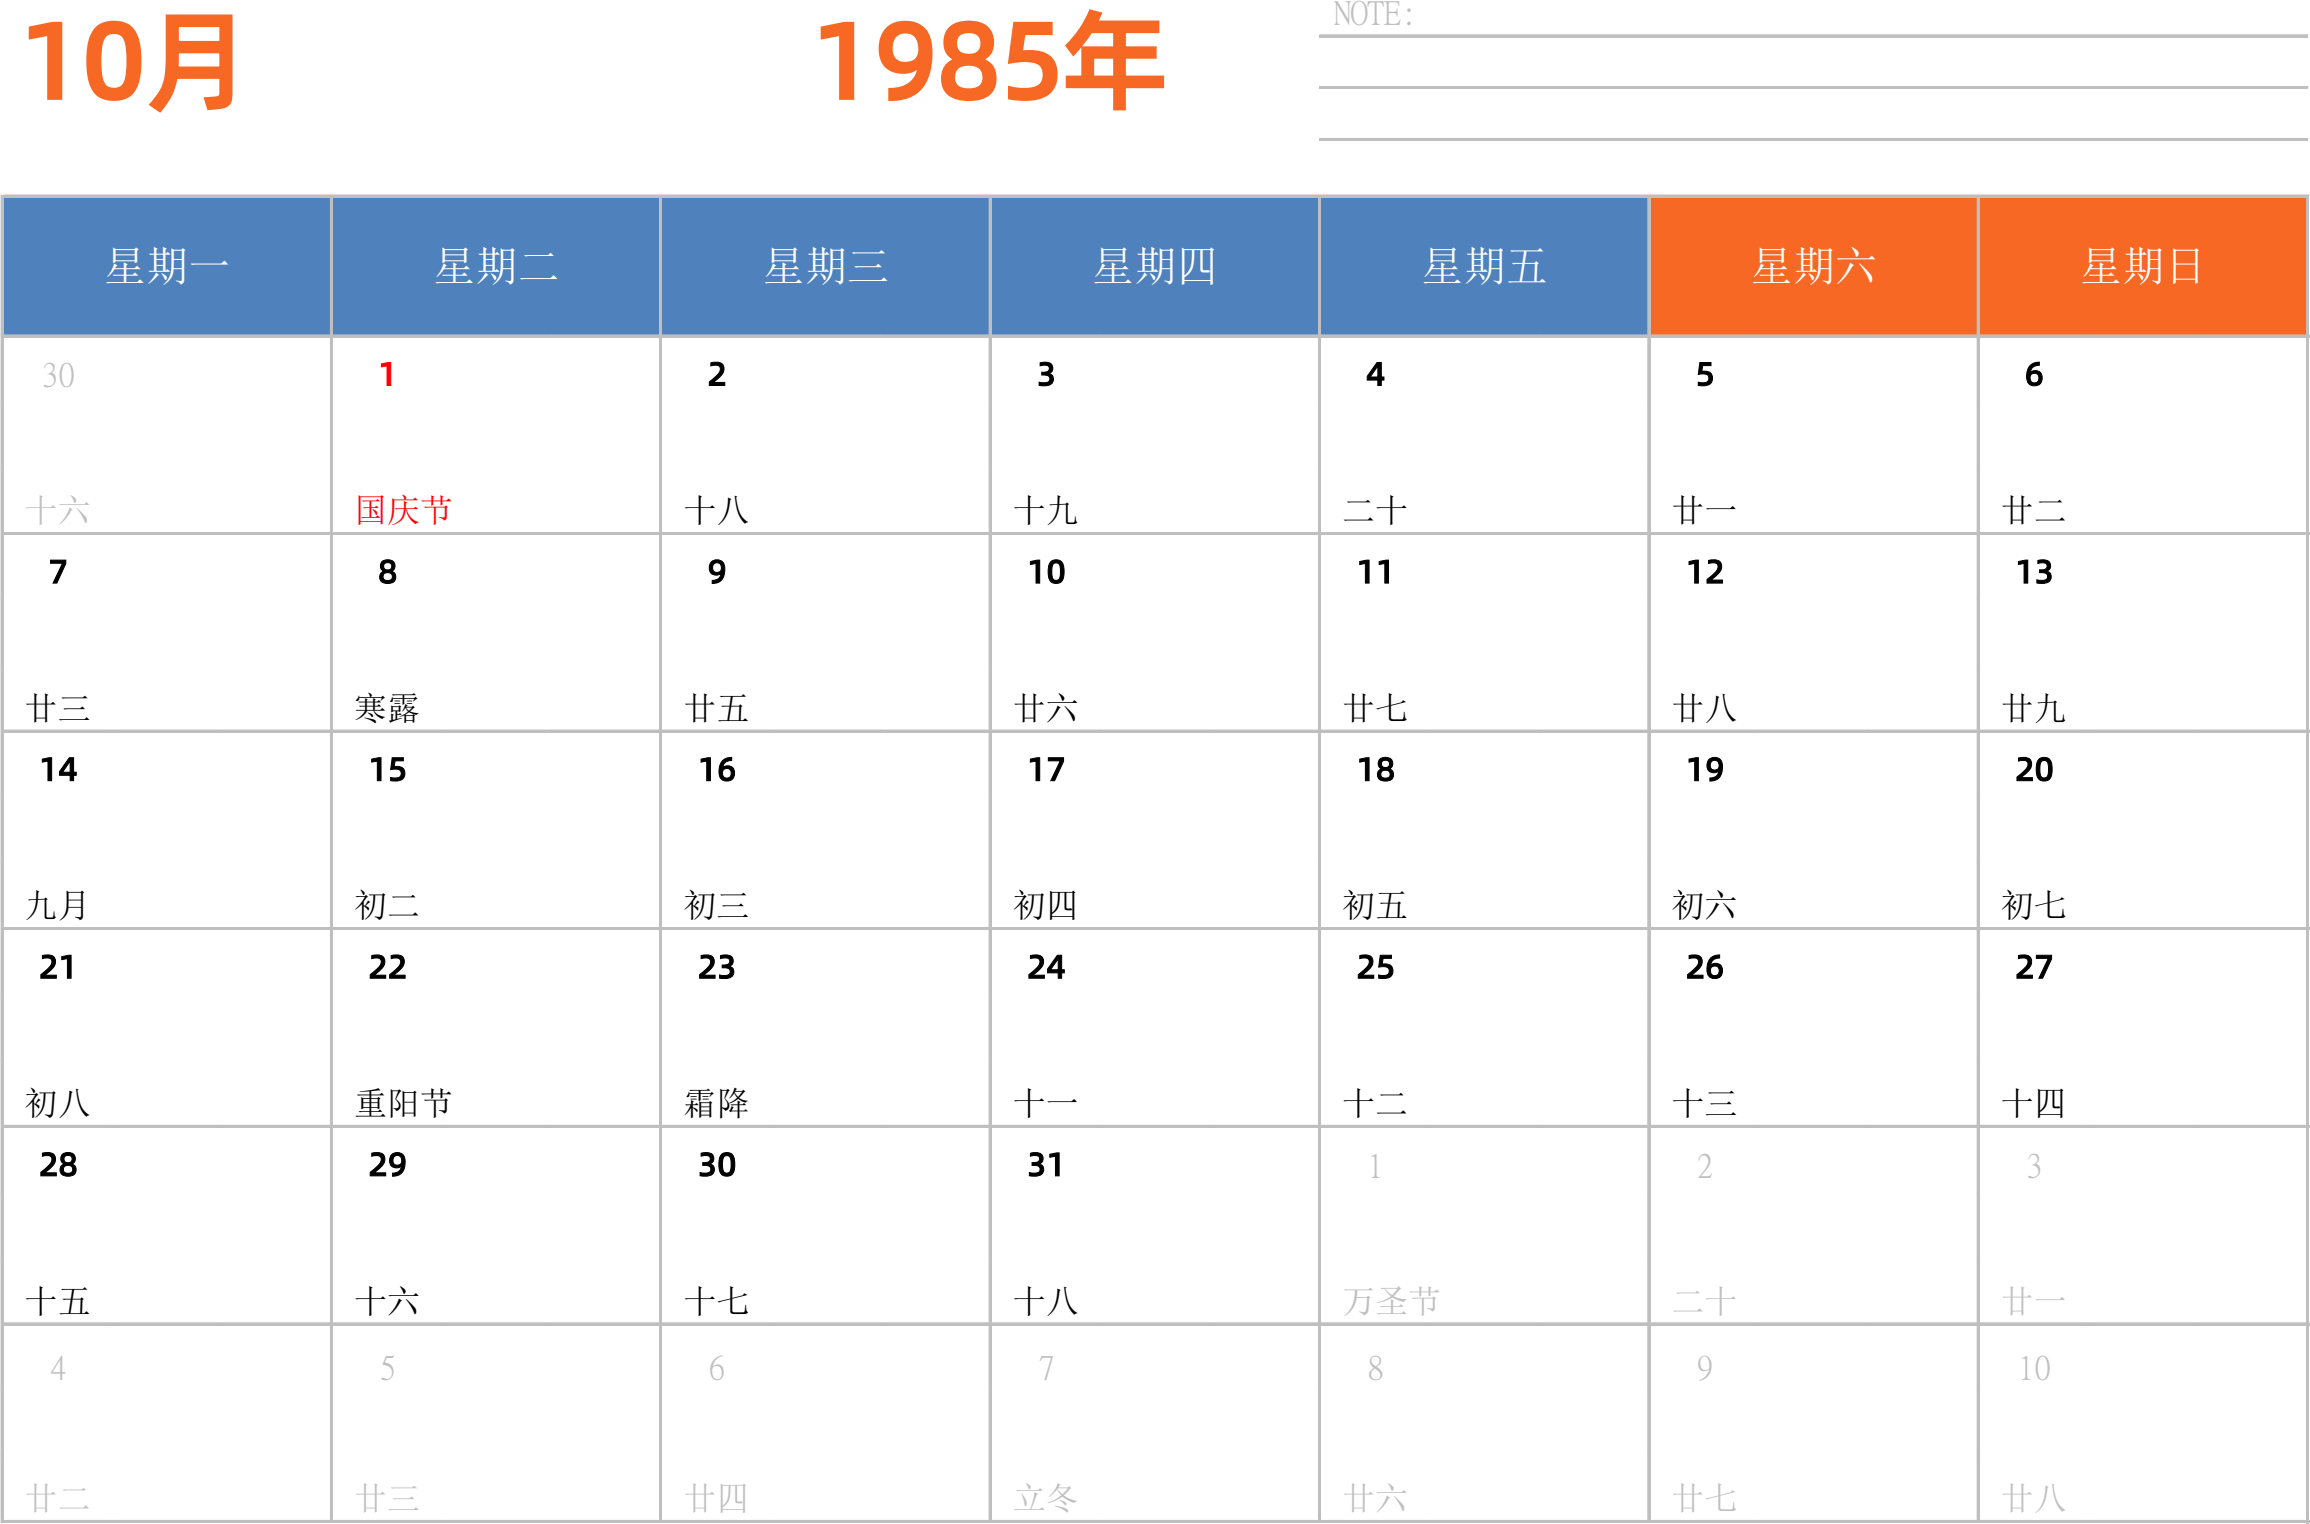Click the 初八 lunar label

pyautogui.click(x=58, y=1103)
